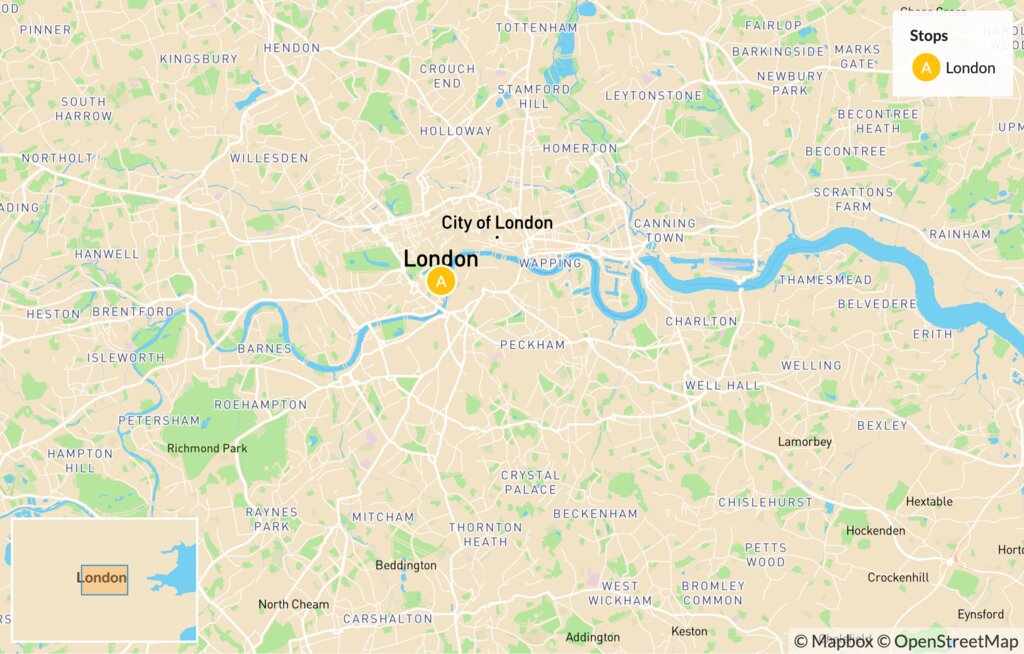Click the Richmond Park label
Viewport: 1024px width, 654px height.
207,448
